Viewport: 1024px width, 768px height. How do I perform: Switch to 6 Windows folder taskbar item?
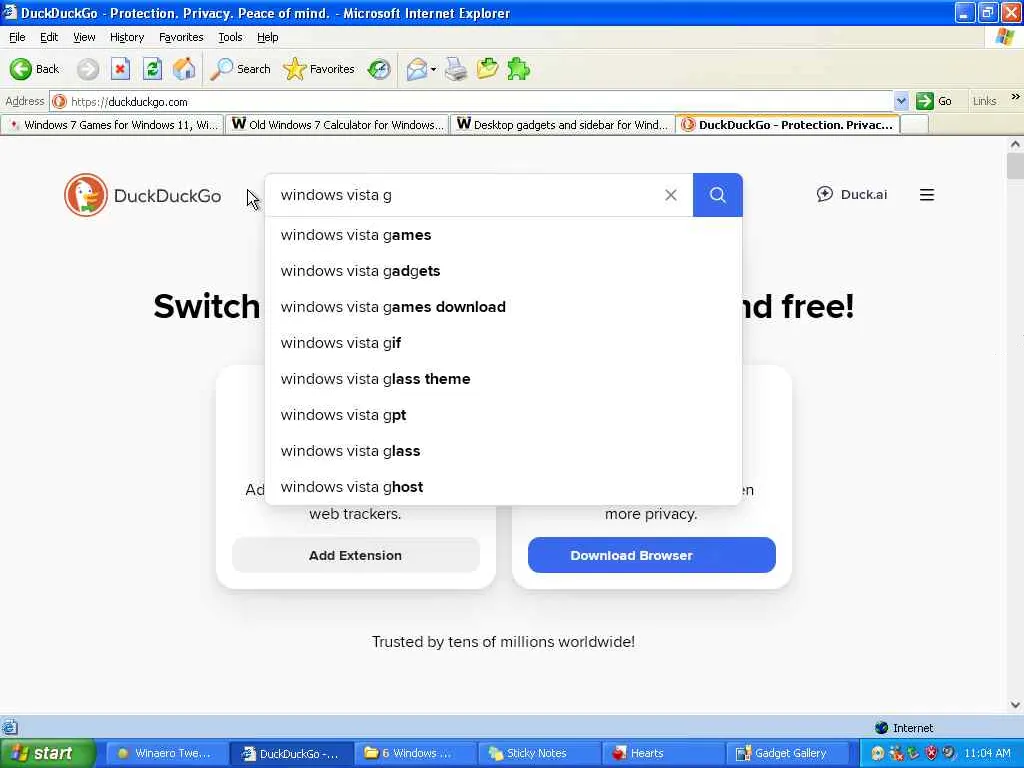coord(416,753)
